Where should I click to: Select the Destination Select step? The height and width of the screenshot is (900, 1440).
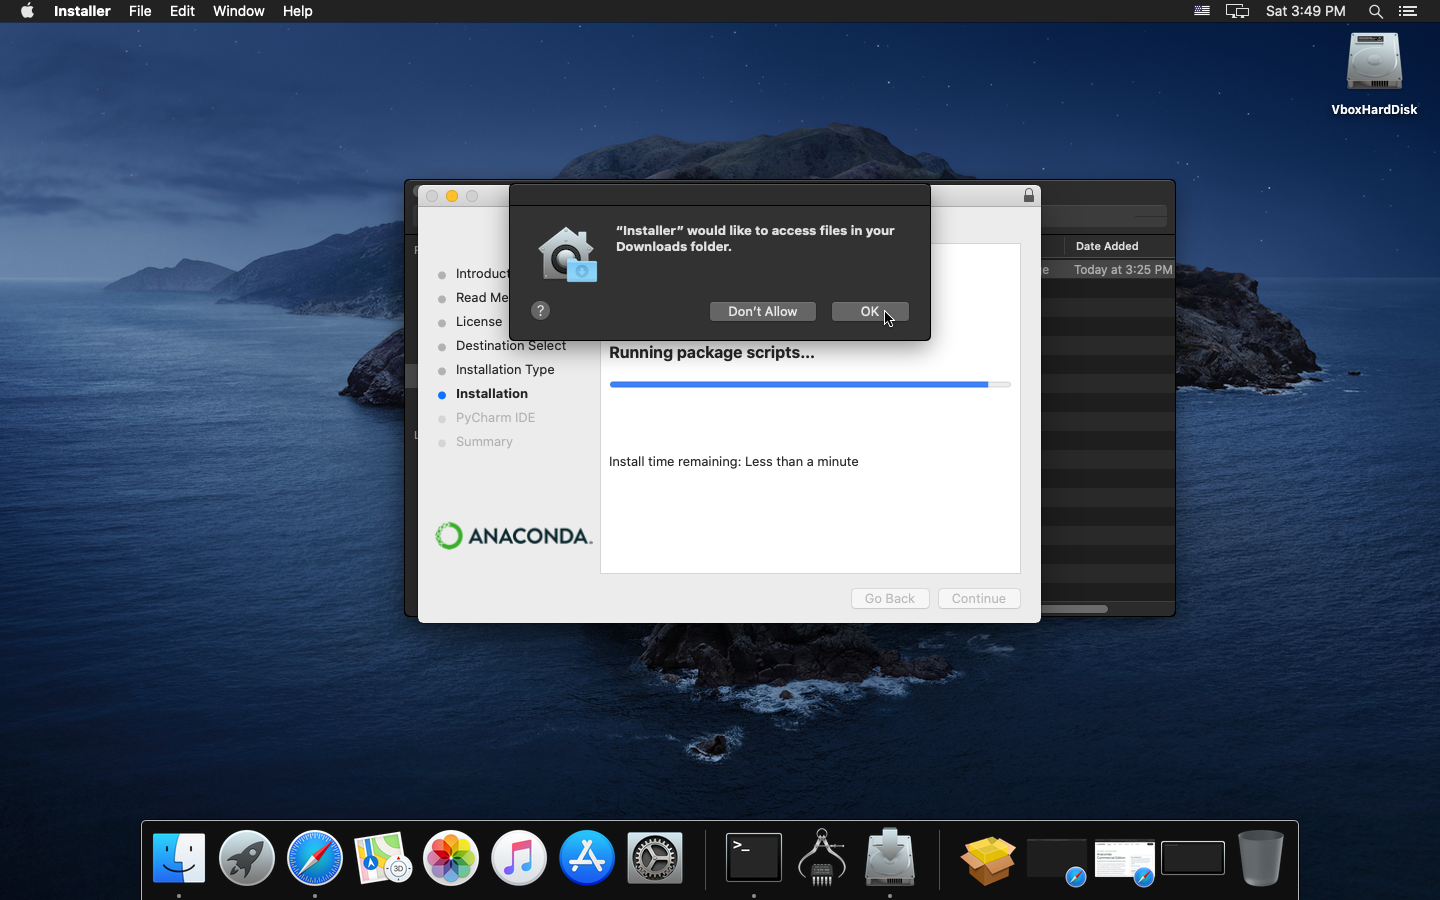click(511, 345)
